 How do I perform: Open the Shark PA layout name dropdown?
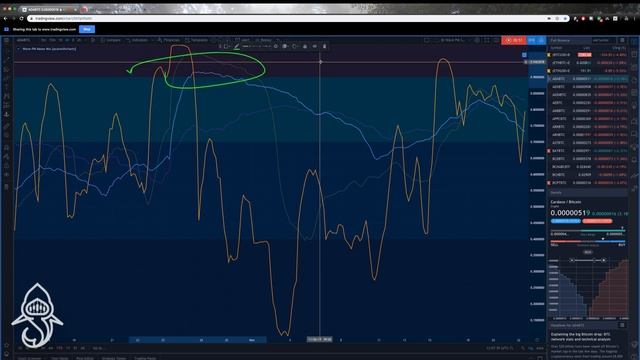pyautogui.click(x=451, y=40)
